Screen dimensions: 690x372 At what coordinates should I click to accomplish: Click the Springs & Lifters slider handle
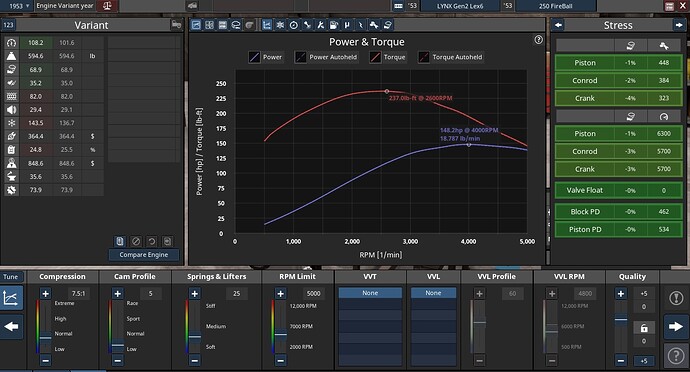pyautogui.click(x=195, y=337)
